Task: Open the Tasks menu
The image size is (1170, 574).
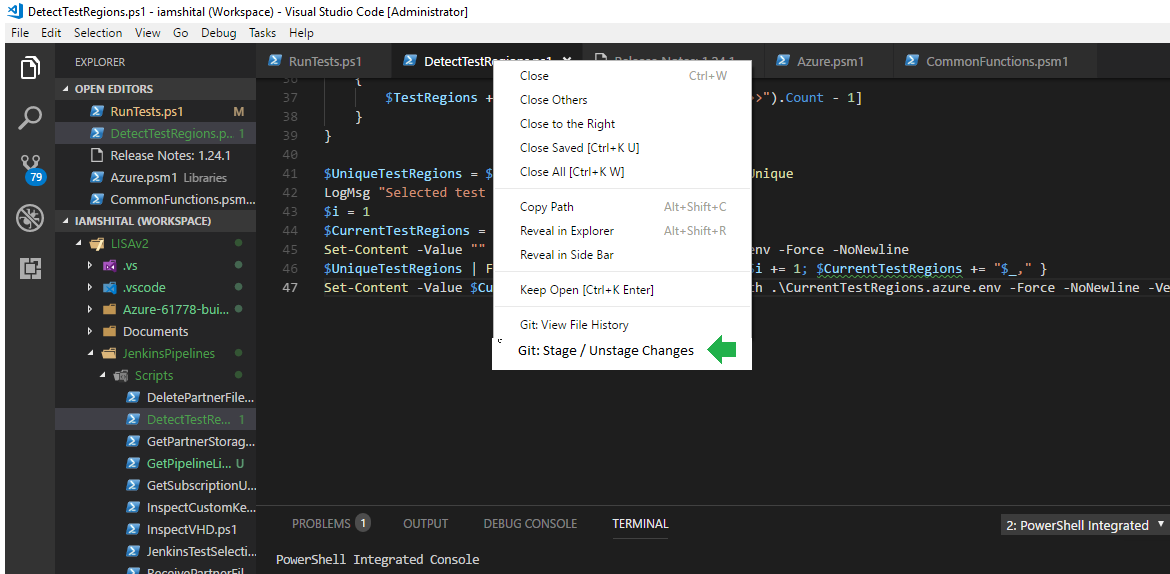Action: [x=263, y=33]
